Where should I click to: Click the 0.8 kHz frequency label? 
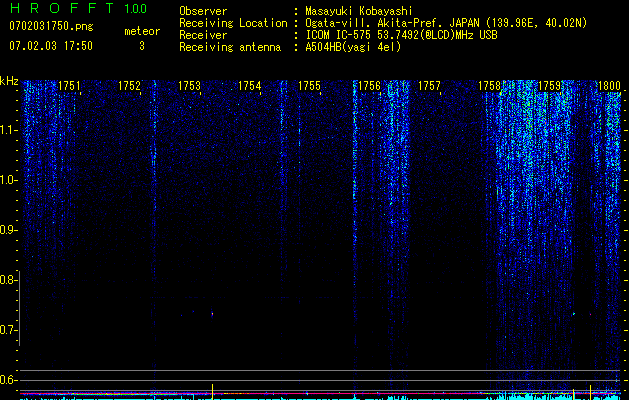tap(7, 280)
